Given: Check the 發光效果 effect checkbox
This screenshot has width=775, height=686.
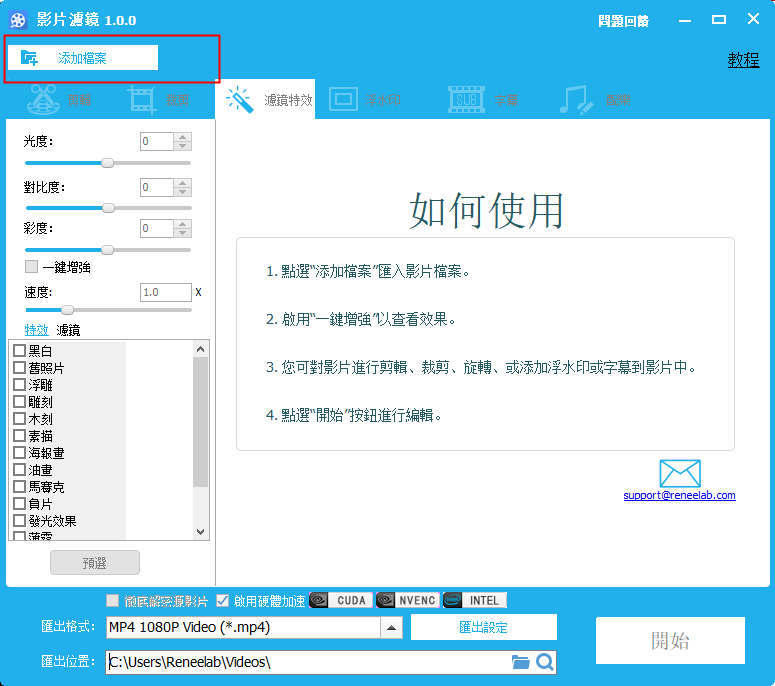Looking at the screenshot, I should tap(20, 520).
